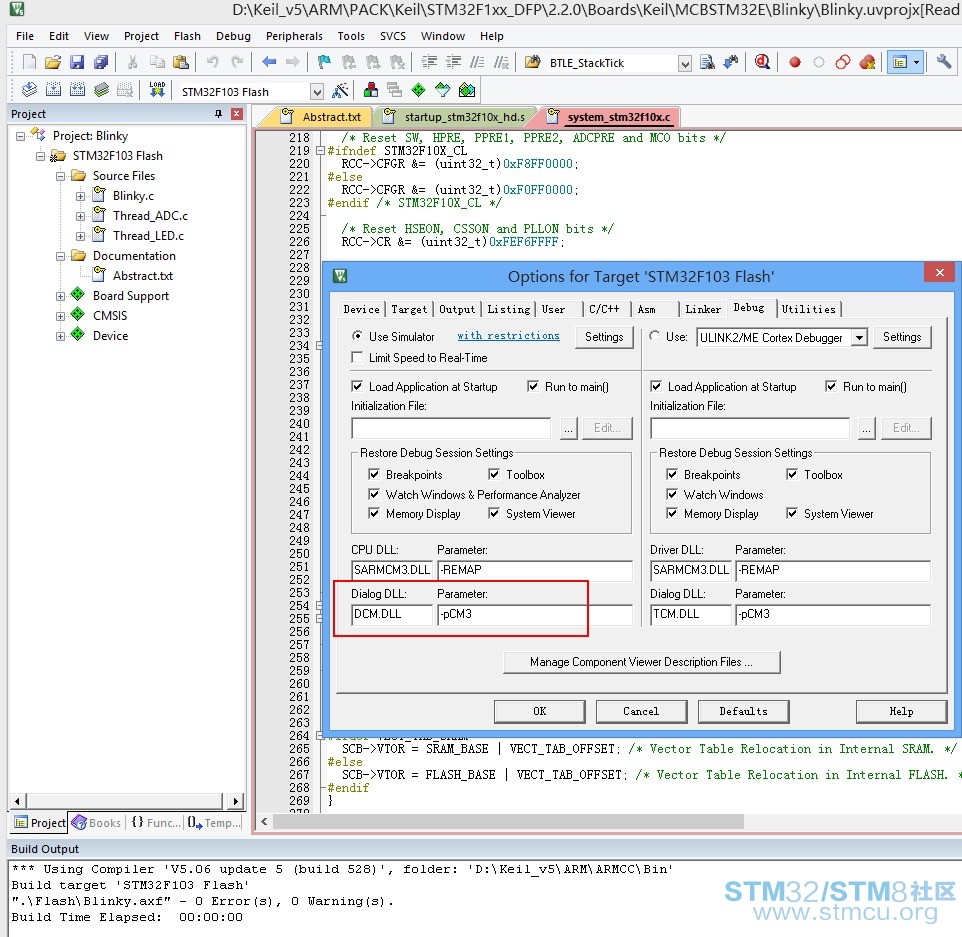Navigate backwards with blue arrow icon
962x937 pixels.
(269, 62)
